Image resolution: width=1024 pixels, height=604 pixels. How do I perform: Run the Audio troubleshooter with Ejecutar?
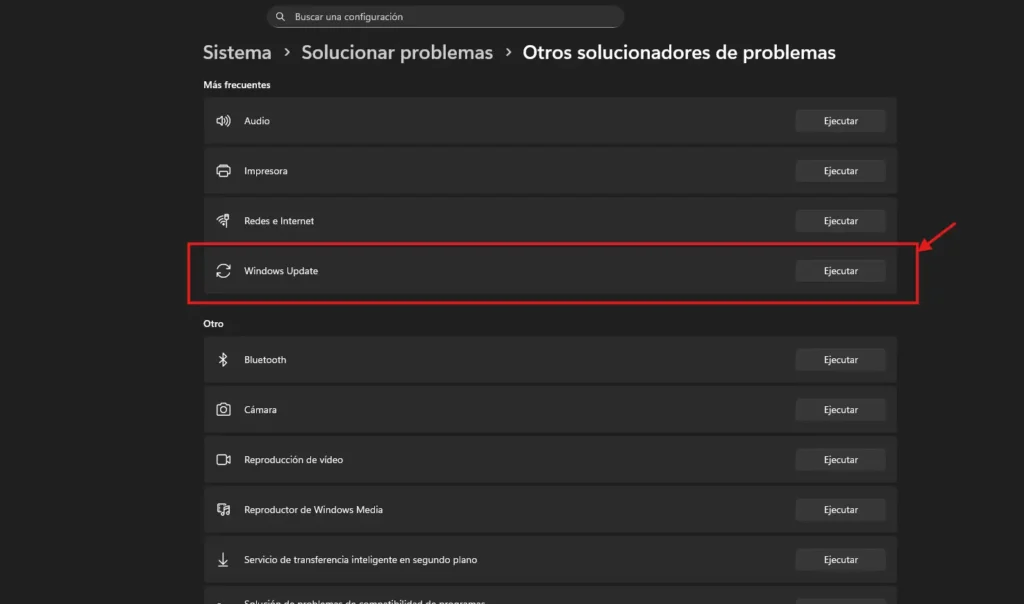(839, 120)
